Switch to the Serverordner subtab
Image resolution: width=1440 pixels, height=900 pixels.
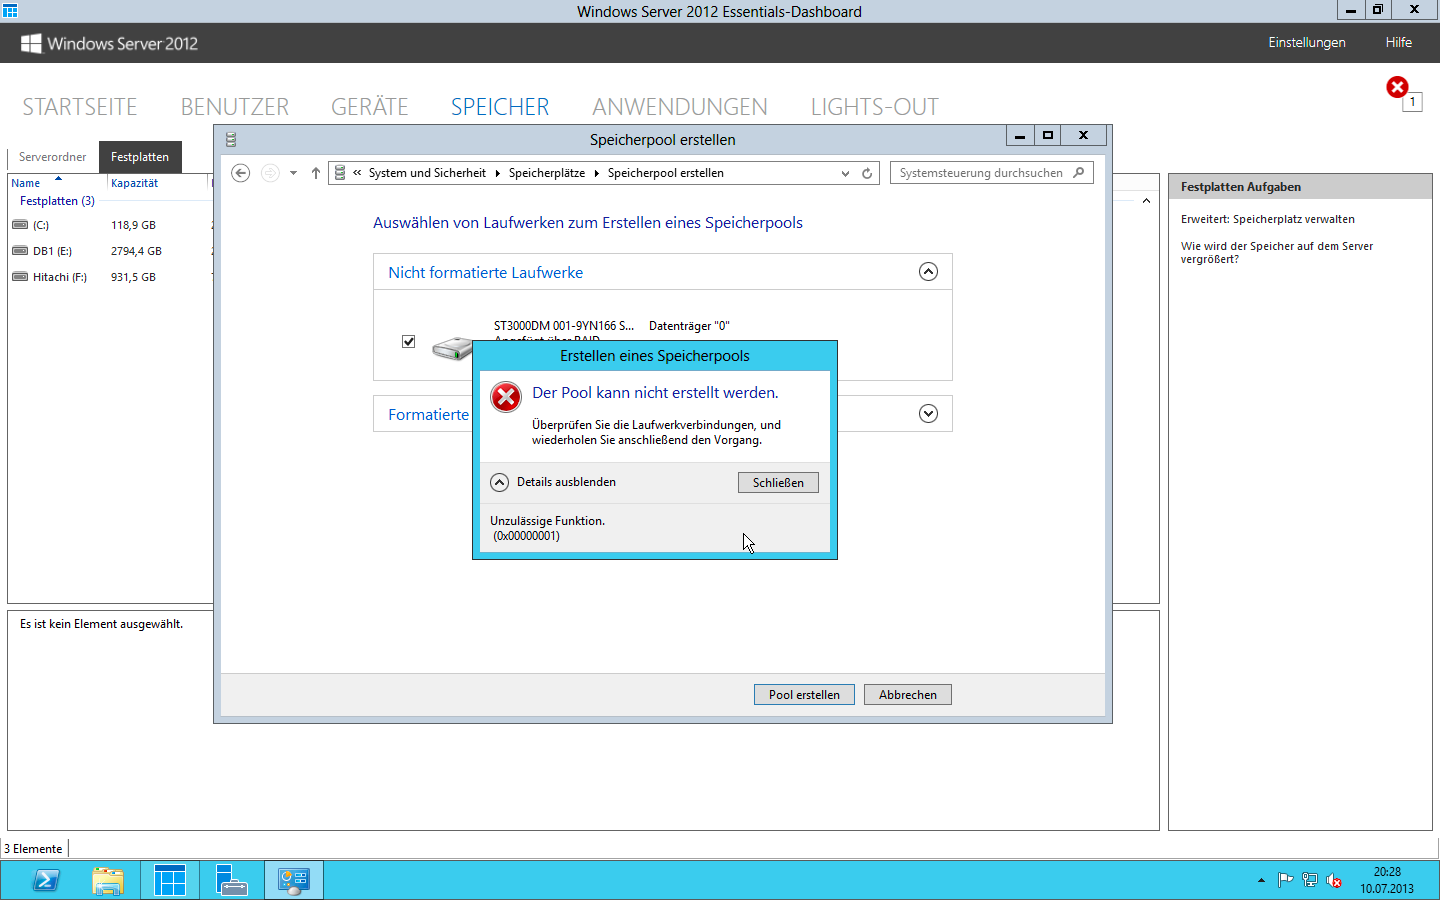click(52, 157)
